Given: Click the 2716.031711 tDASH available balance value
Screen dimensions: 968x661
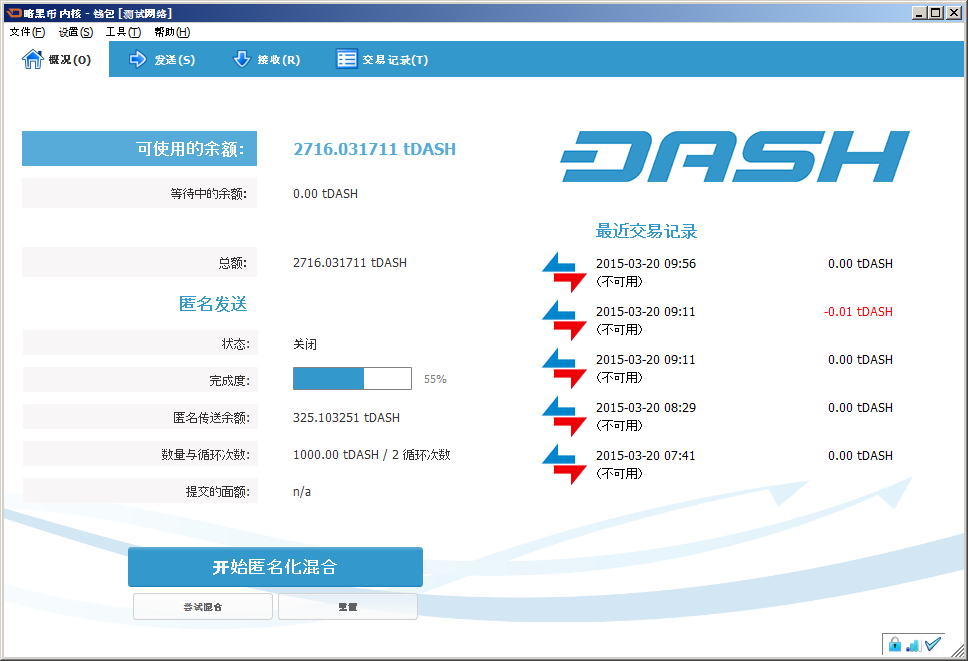Looking at the screenshot, I should click(x=374, y=149).
